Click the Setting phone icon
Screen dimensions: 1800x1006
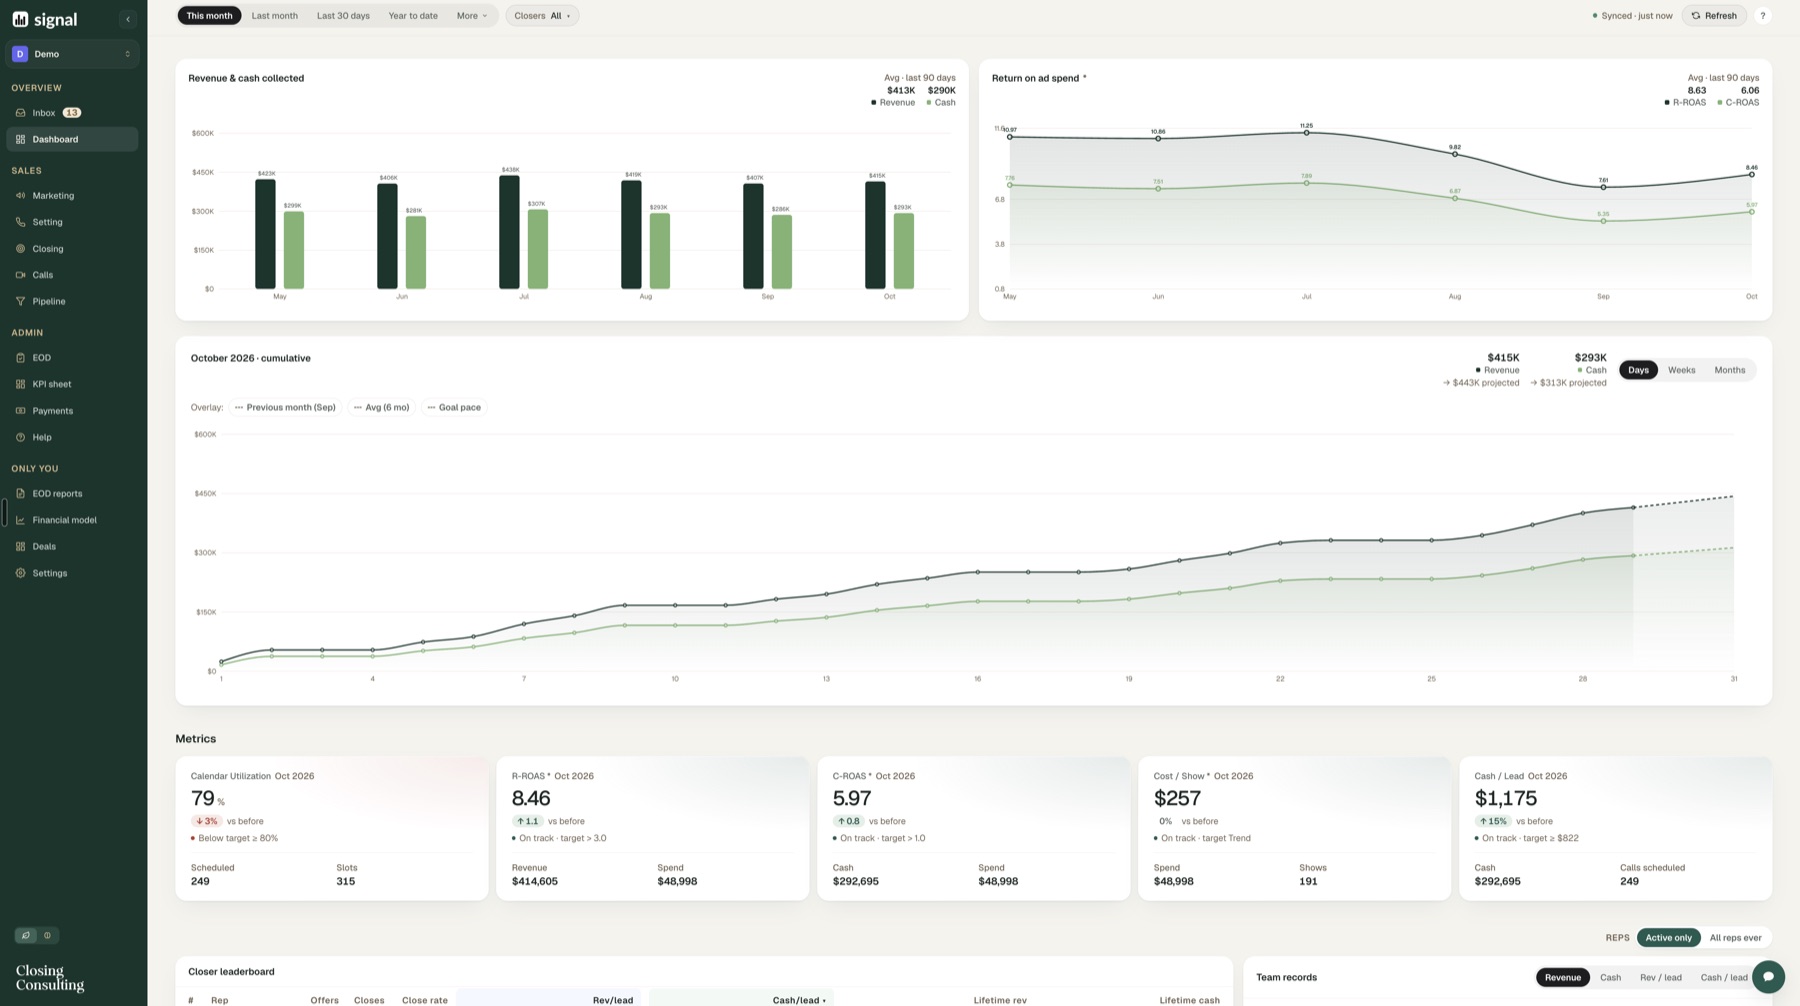tap(20, 222)
